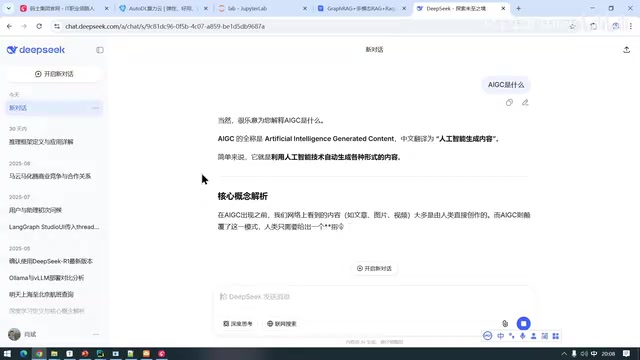Open IME toolbox grid icon
This screenshot has height=360, width=640.
point(556,336)
